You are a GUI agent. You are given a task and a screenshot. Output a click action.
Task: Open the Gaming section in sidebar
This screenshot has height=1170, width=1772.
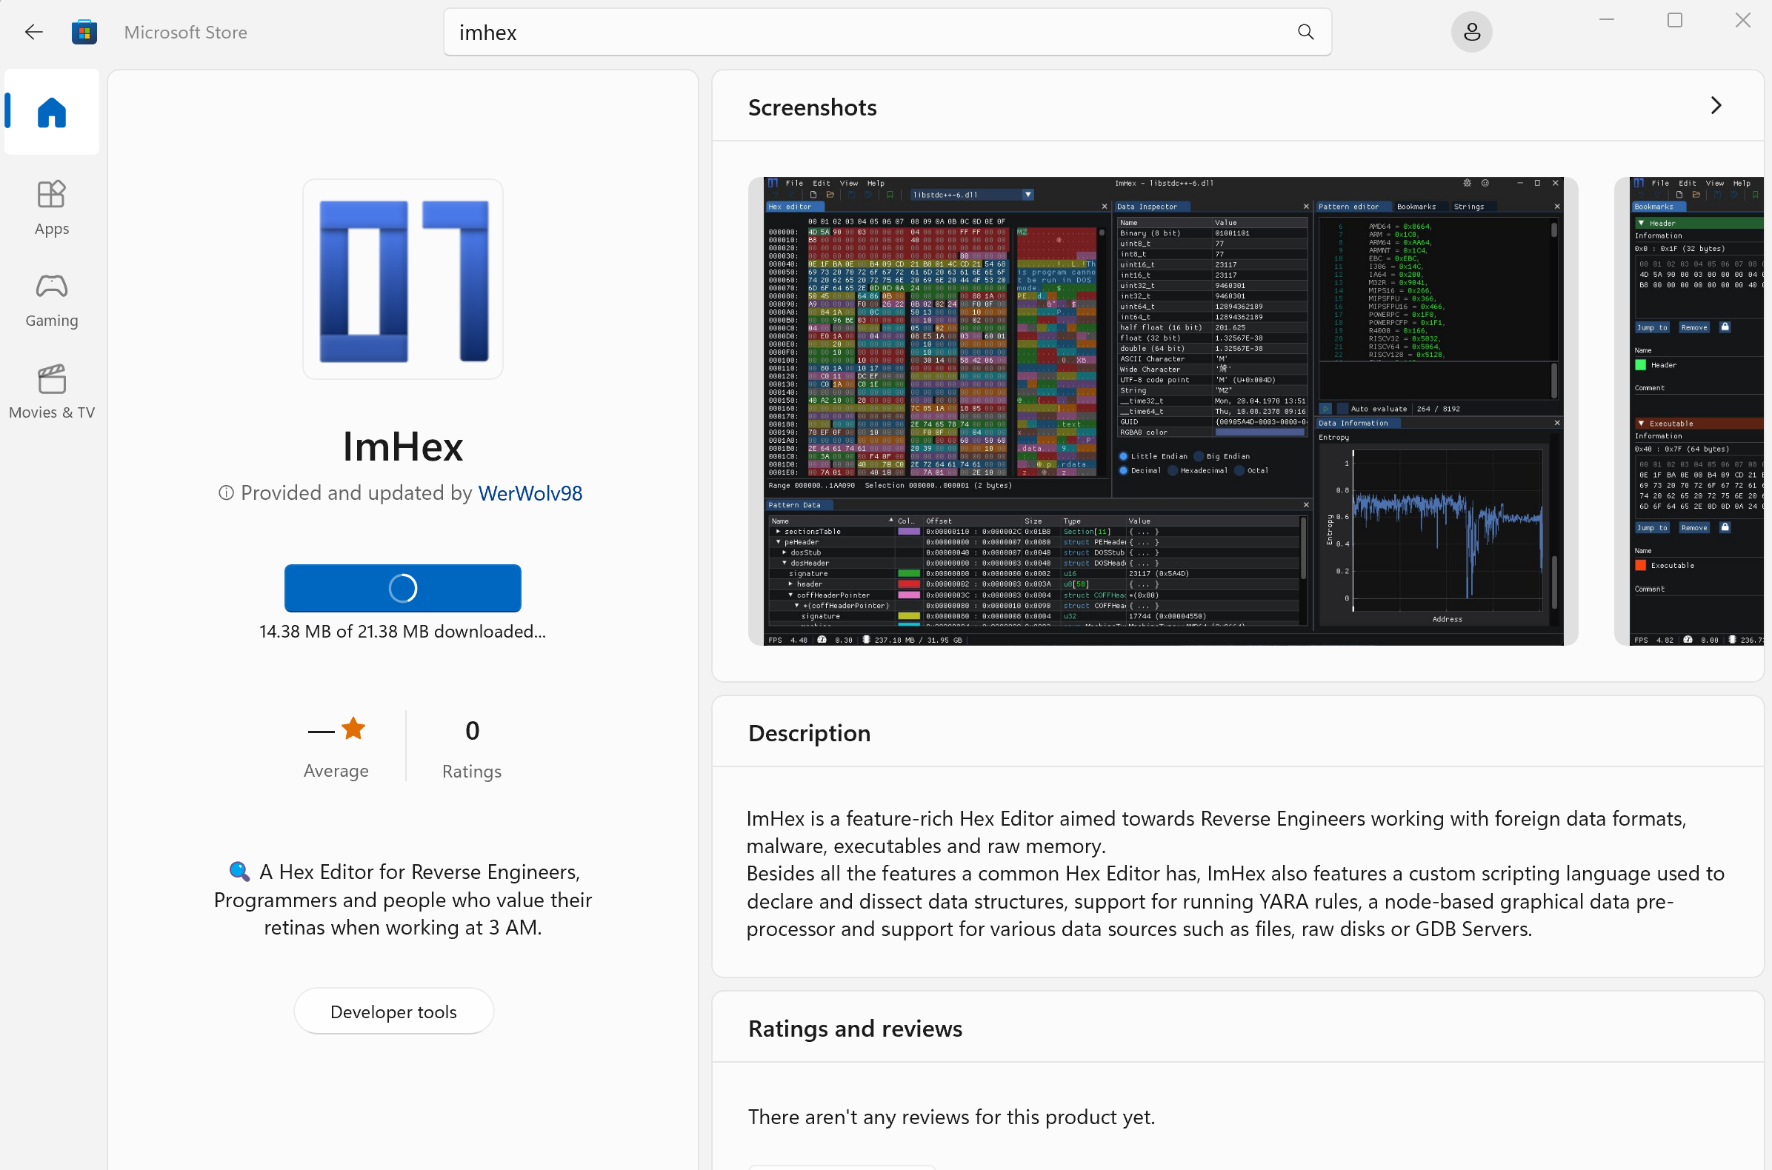click(x=52, y=300)
